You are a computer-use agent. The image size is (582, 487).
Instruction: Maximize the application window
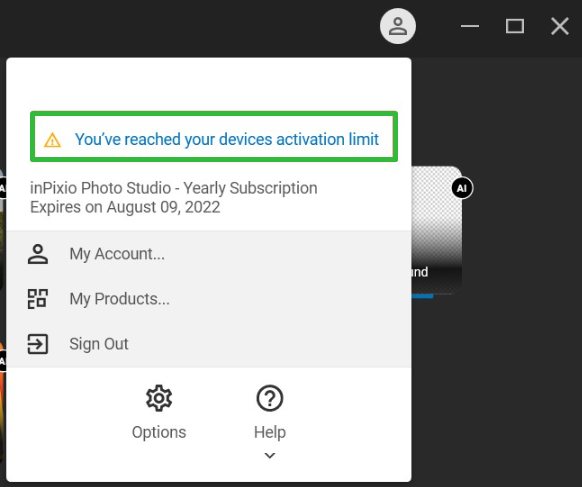515,26
